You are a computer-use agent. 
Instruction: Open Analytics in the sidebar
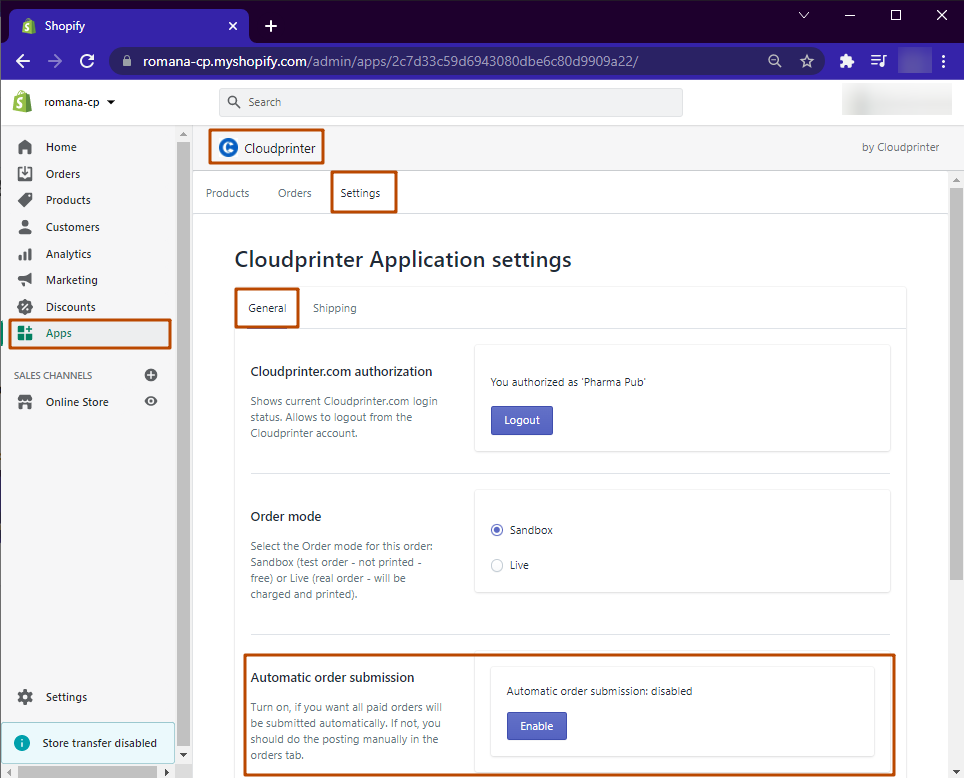68,254
